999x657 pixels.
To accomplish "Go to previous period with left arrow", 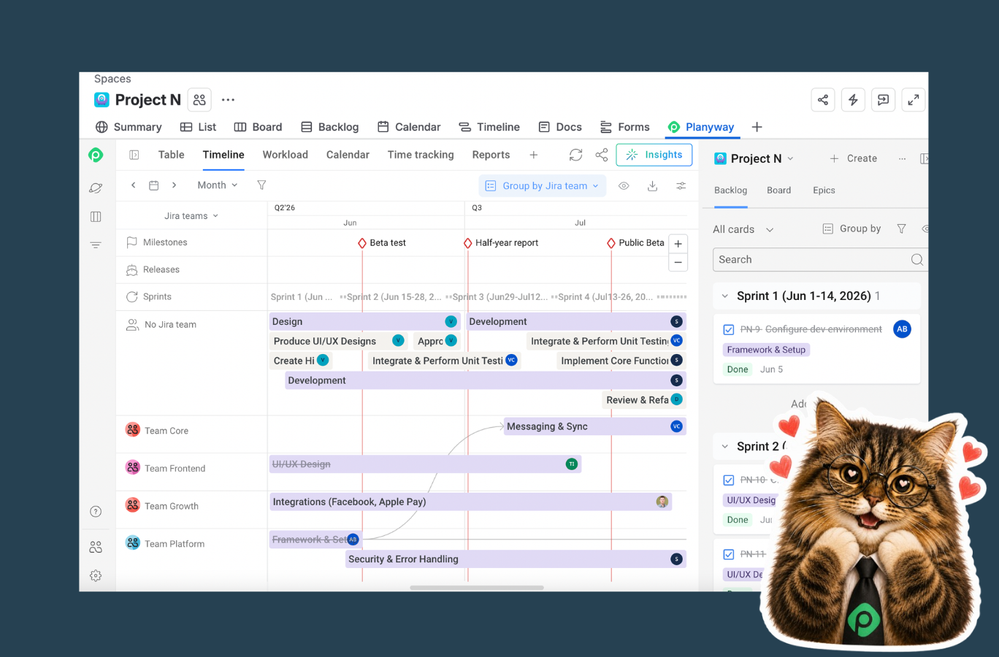I will pyautogui.click(x=133, y=185).
